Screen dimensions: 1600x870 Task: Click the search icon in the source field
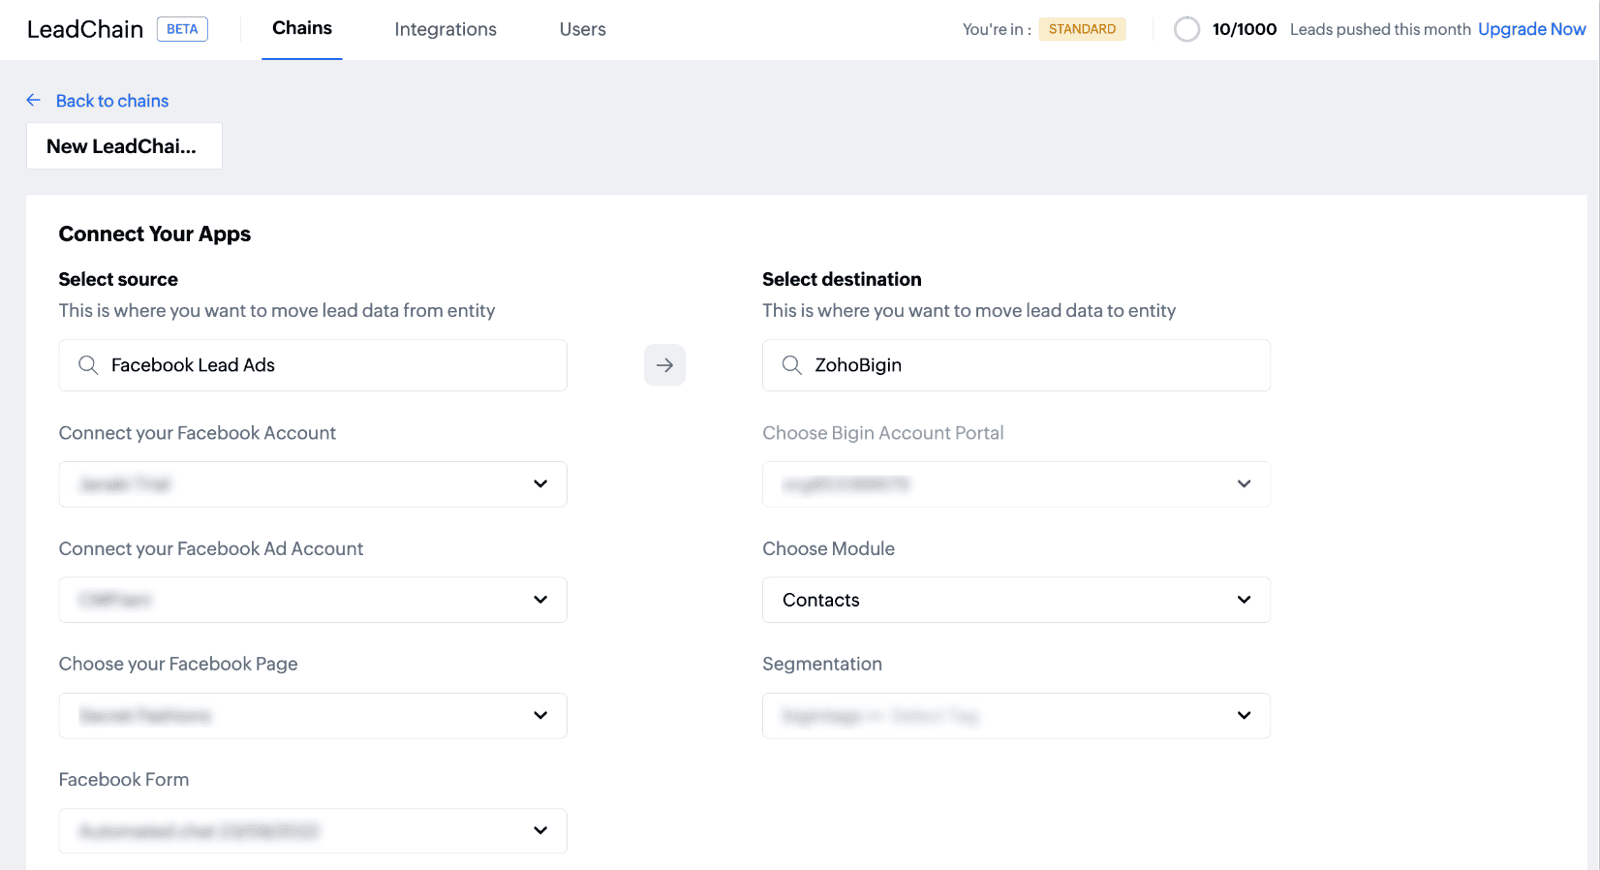pos(88,365)
